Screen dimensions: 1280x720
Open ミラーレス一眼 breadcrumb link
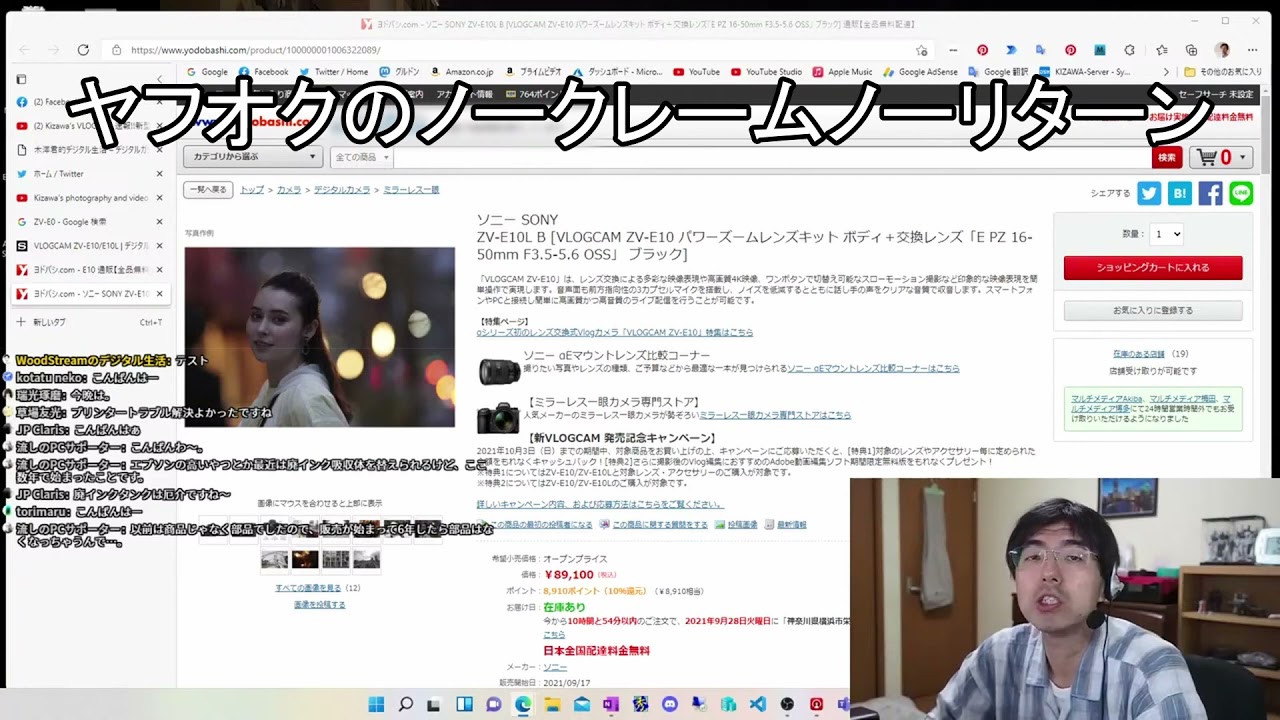point(411,190)
